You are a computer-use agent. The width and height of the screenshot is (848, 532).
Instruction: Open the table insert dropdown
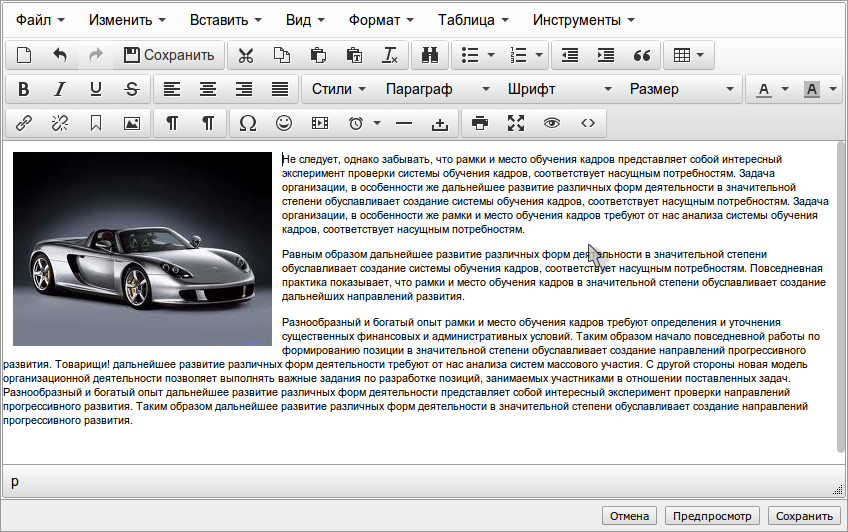point(689,55)
